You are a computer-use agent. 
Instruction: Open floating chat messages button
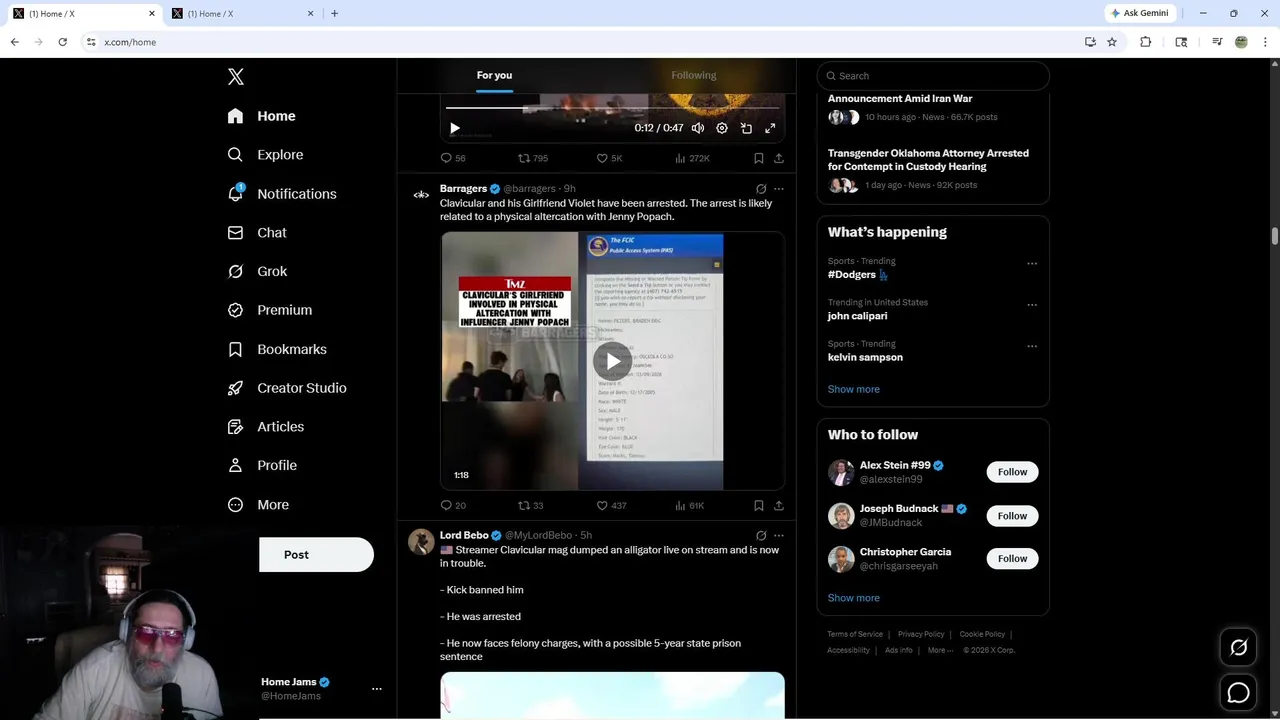pyautogui.click(x=1238, y=692)
